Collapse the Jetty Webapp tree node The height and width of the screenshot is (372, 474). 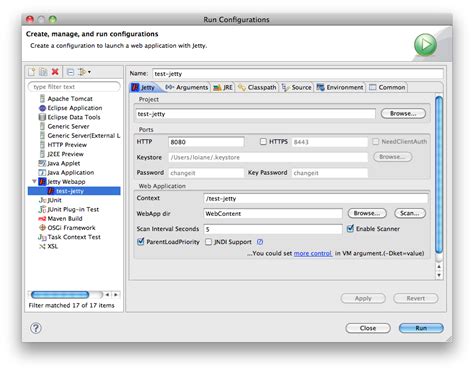[x=34, y=181]
